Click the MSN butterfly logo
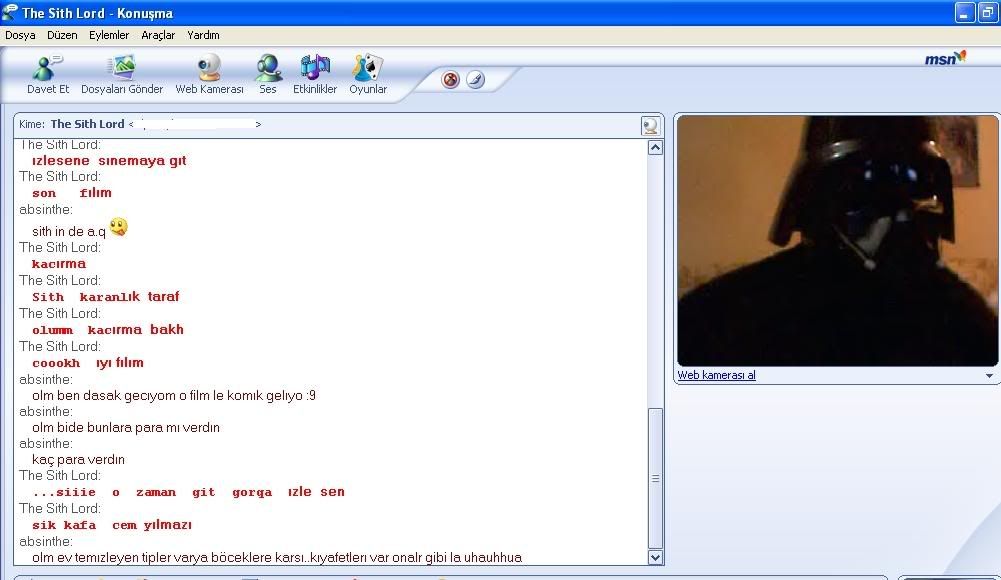Viewport: 1001px width, 580px height. pyautogui.click(x=944, y=59)
